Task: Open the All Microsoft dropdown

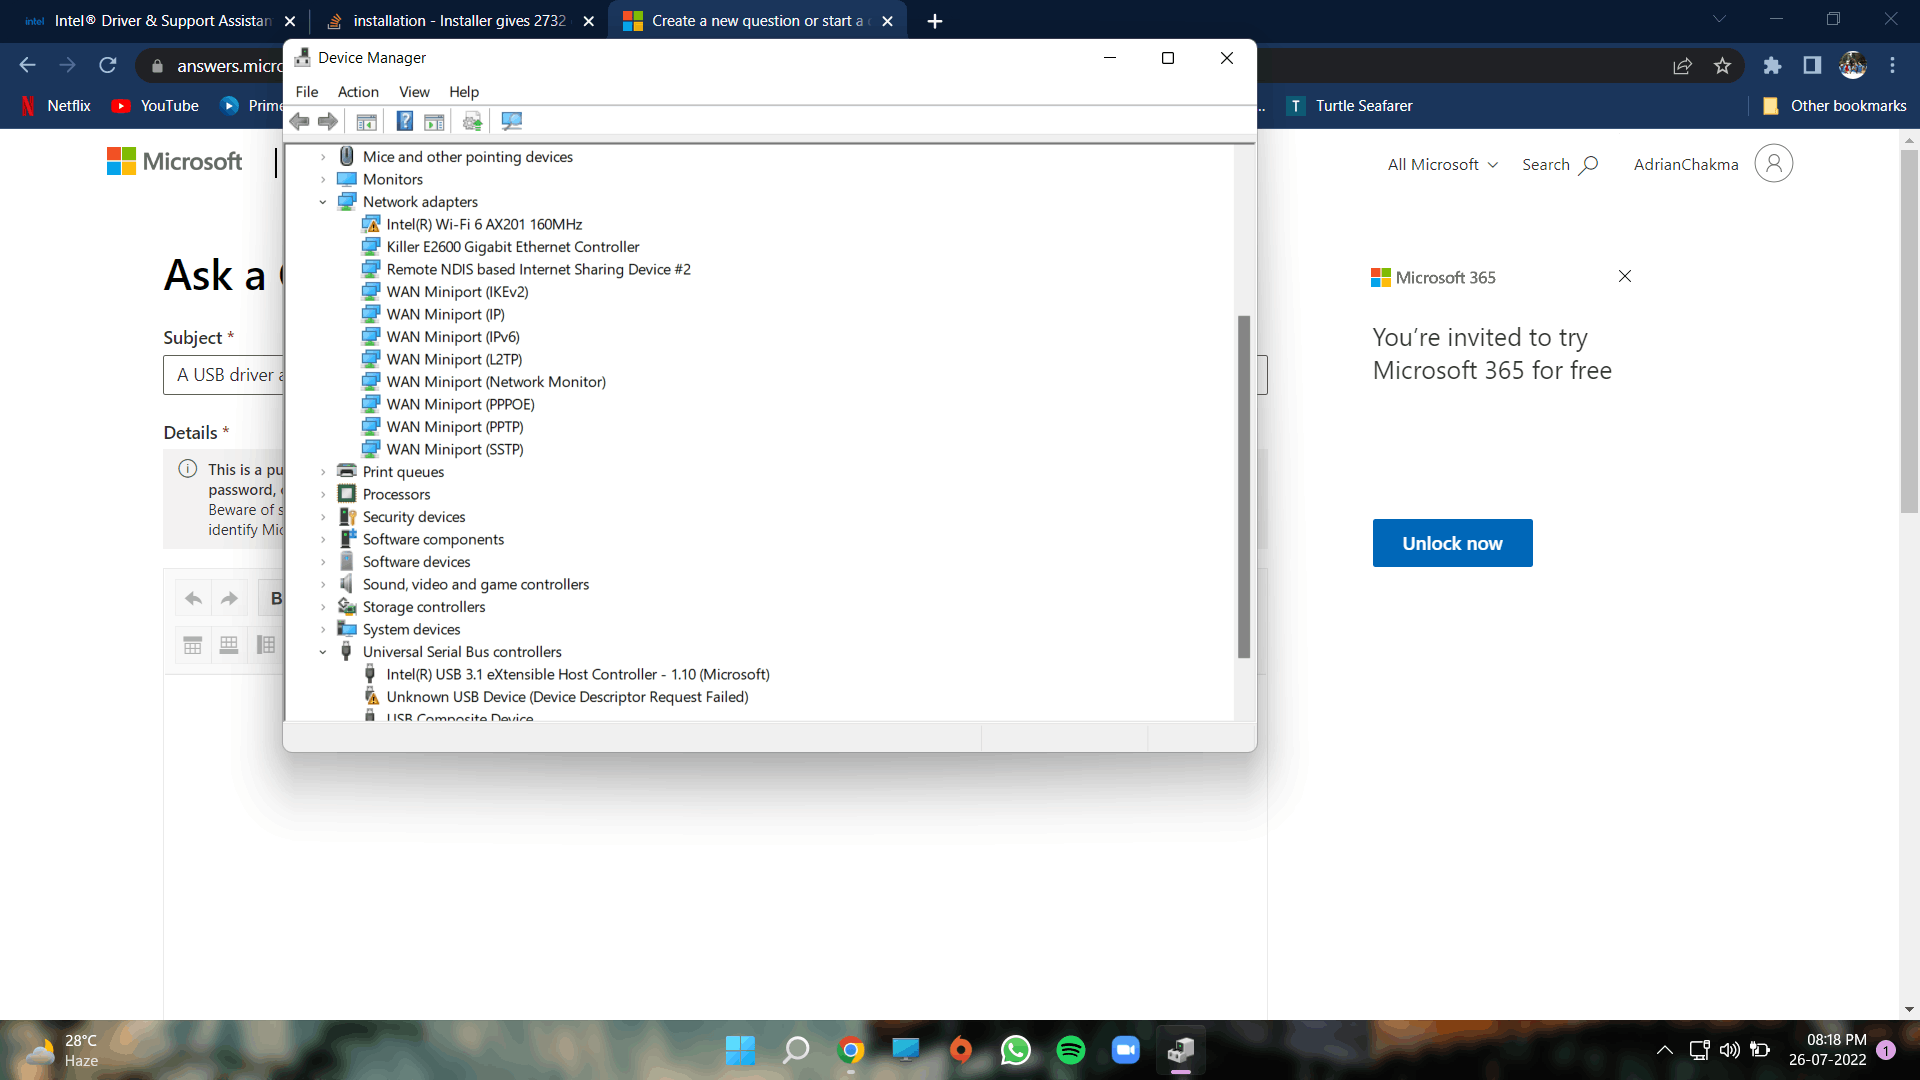Action: 1442,165
